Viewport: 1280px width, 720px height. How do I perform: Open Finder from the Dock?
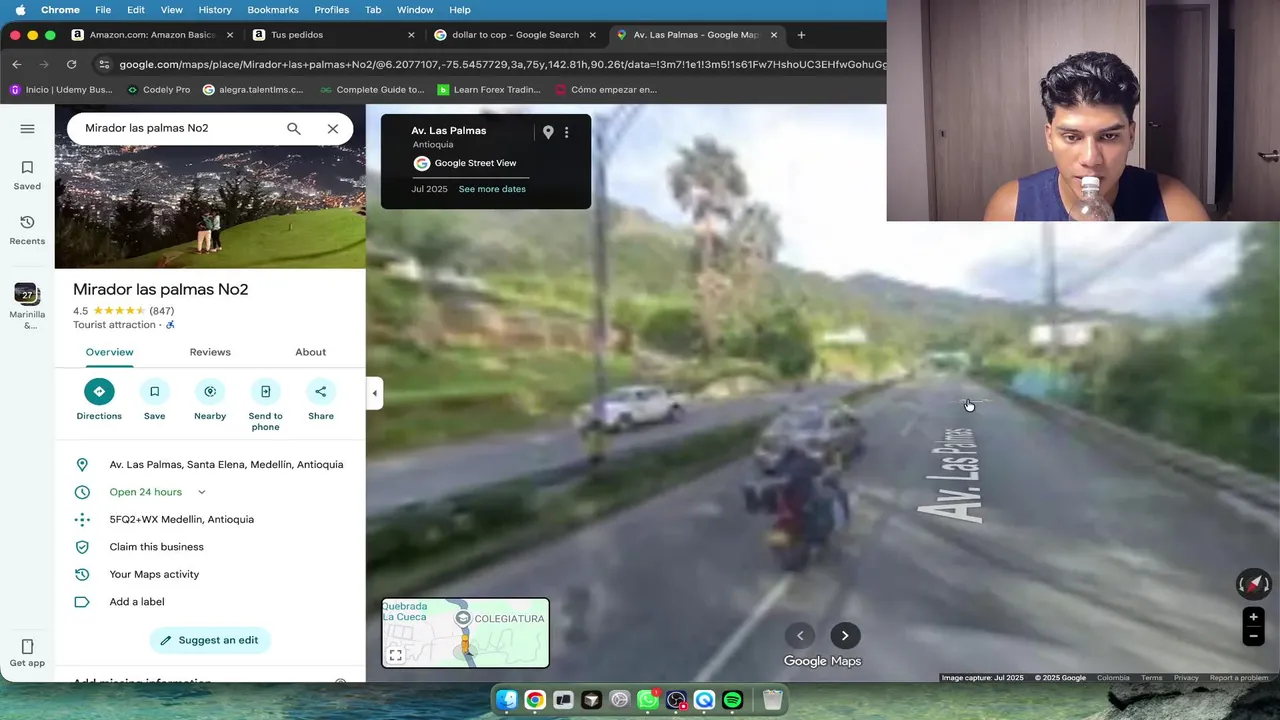pos(507,700)
